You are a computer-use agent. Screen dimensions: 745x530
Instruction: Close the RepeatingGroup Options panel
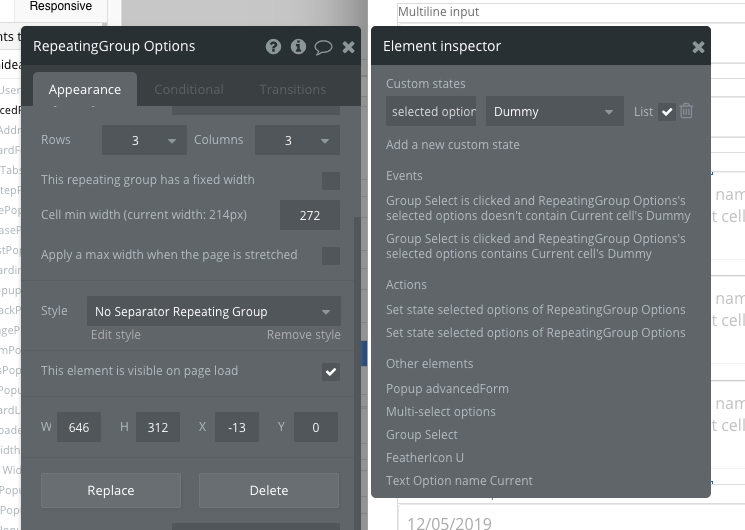(x=348, y=47)
